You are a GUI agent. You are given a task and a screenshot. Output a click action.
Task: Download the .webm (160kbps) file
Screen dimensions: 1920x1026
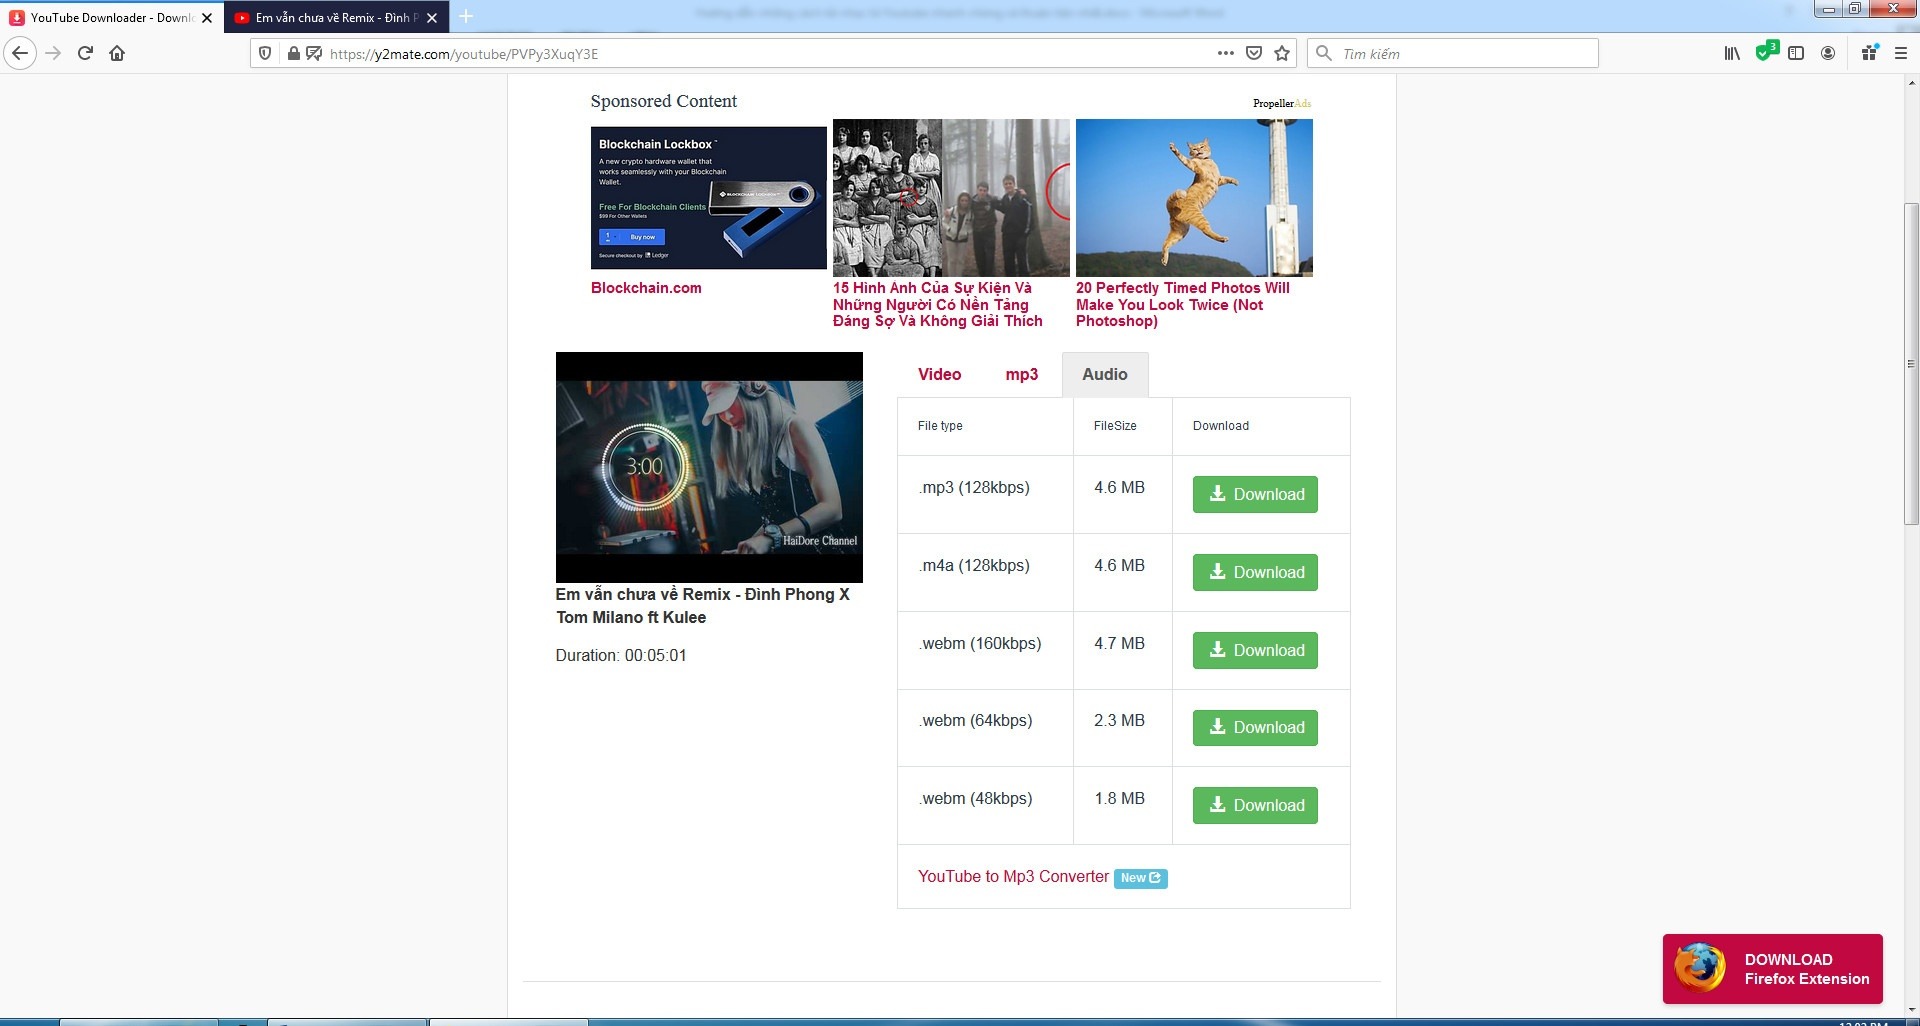1255,650
